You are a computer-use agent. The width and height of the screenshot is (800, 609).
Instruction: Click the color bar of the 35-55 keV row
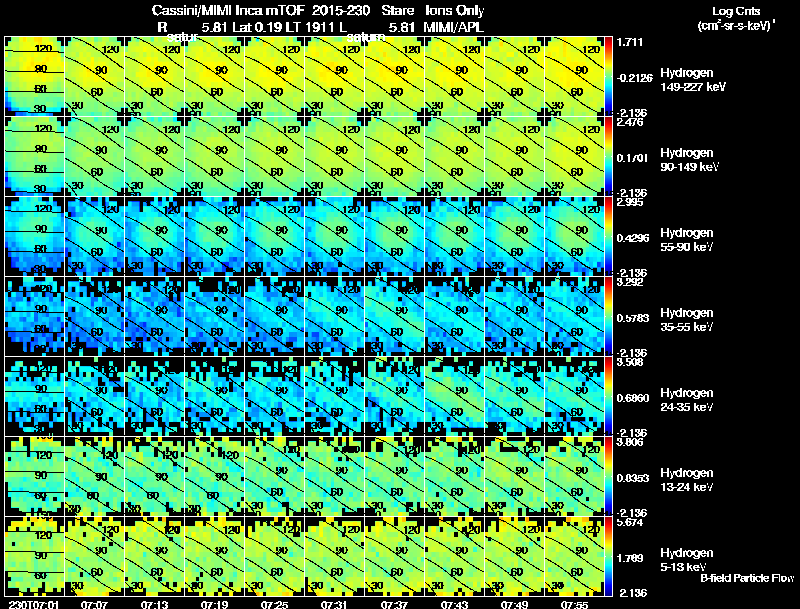(608, 316)
